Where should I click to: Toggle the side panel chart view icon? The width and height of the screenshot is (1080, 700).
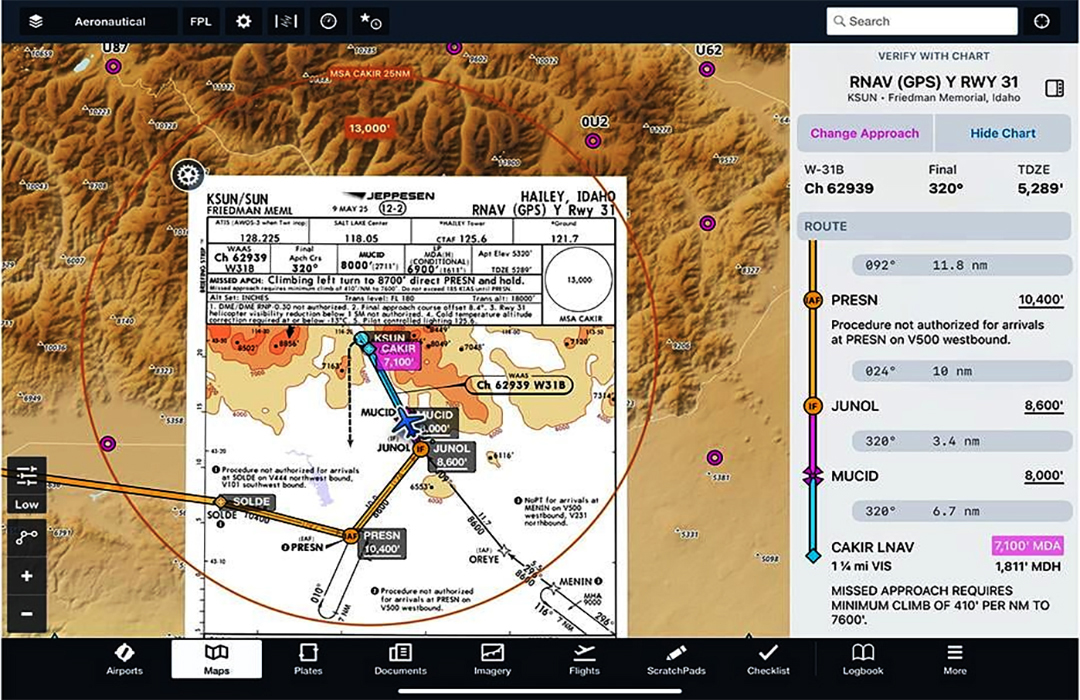click(x=1054, y=89)
